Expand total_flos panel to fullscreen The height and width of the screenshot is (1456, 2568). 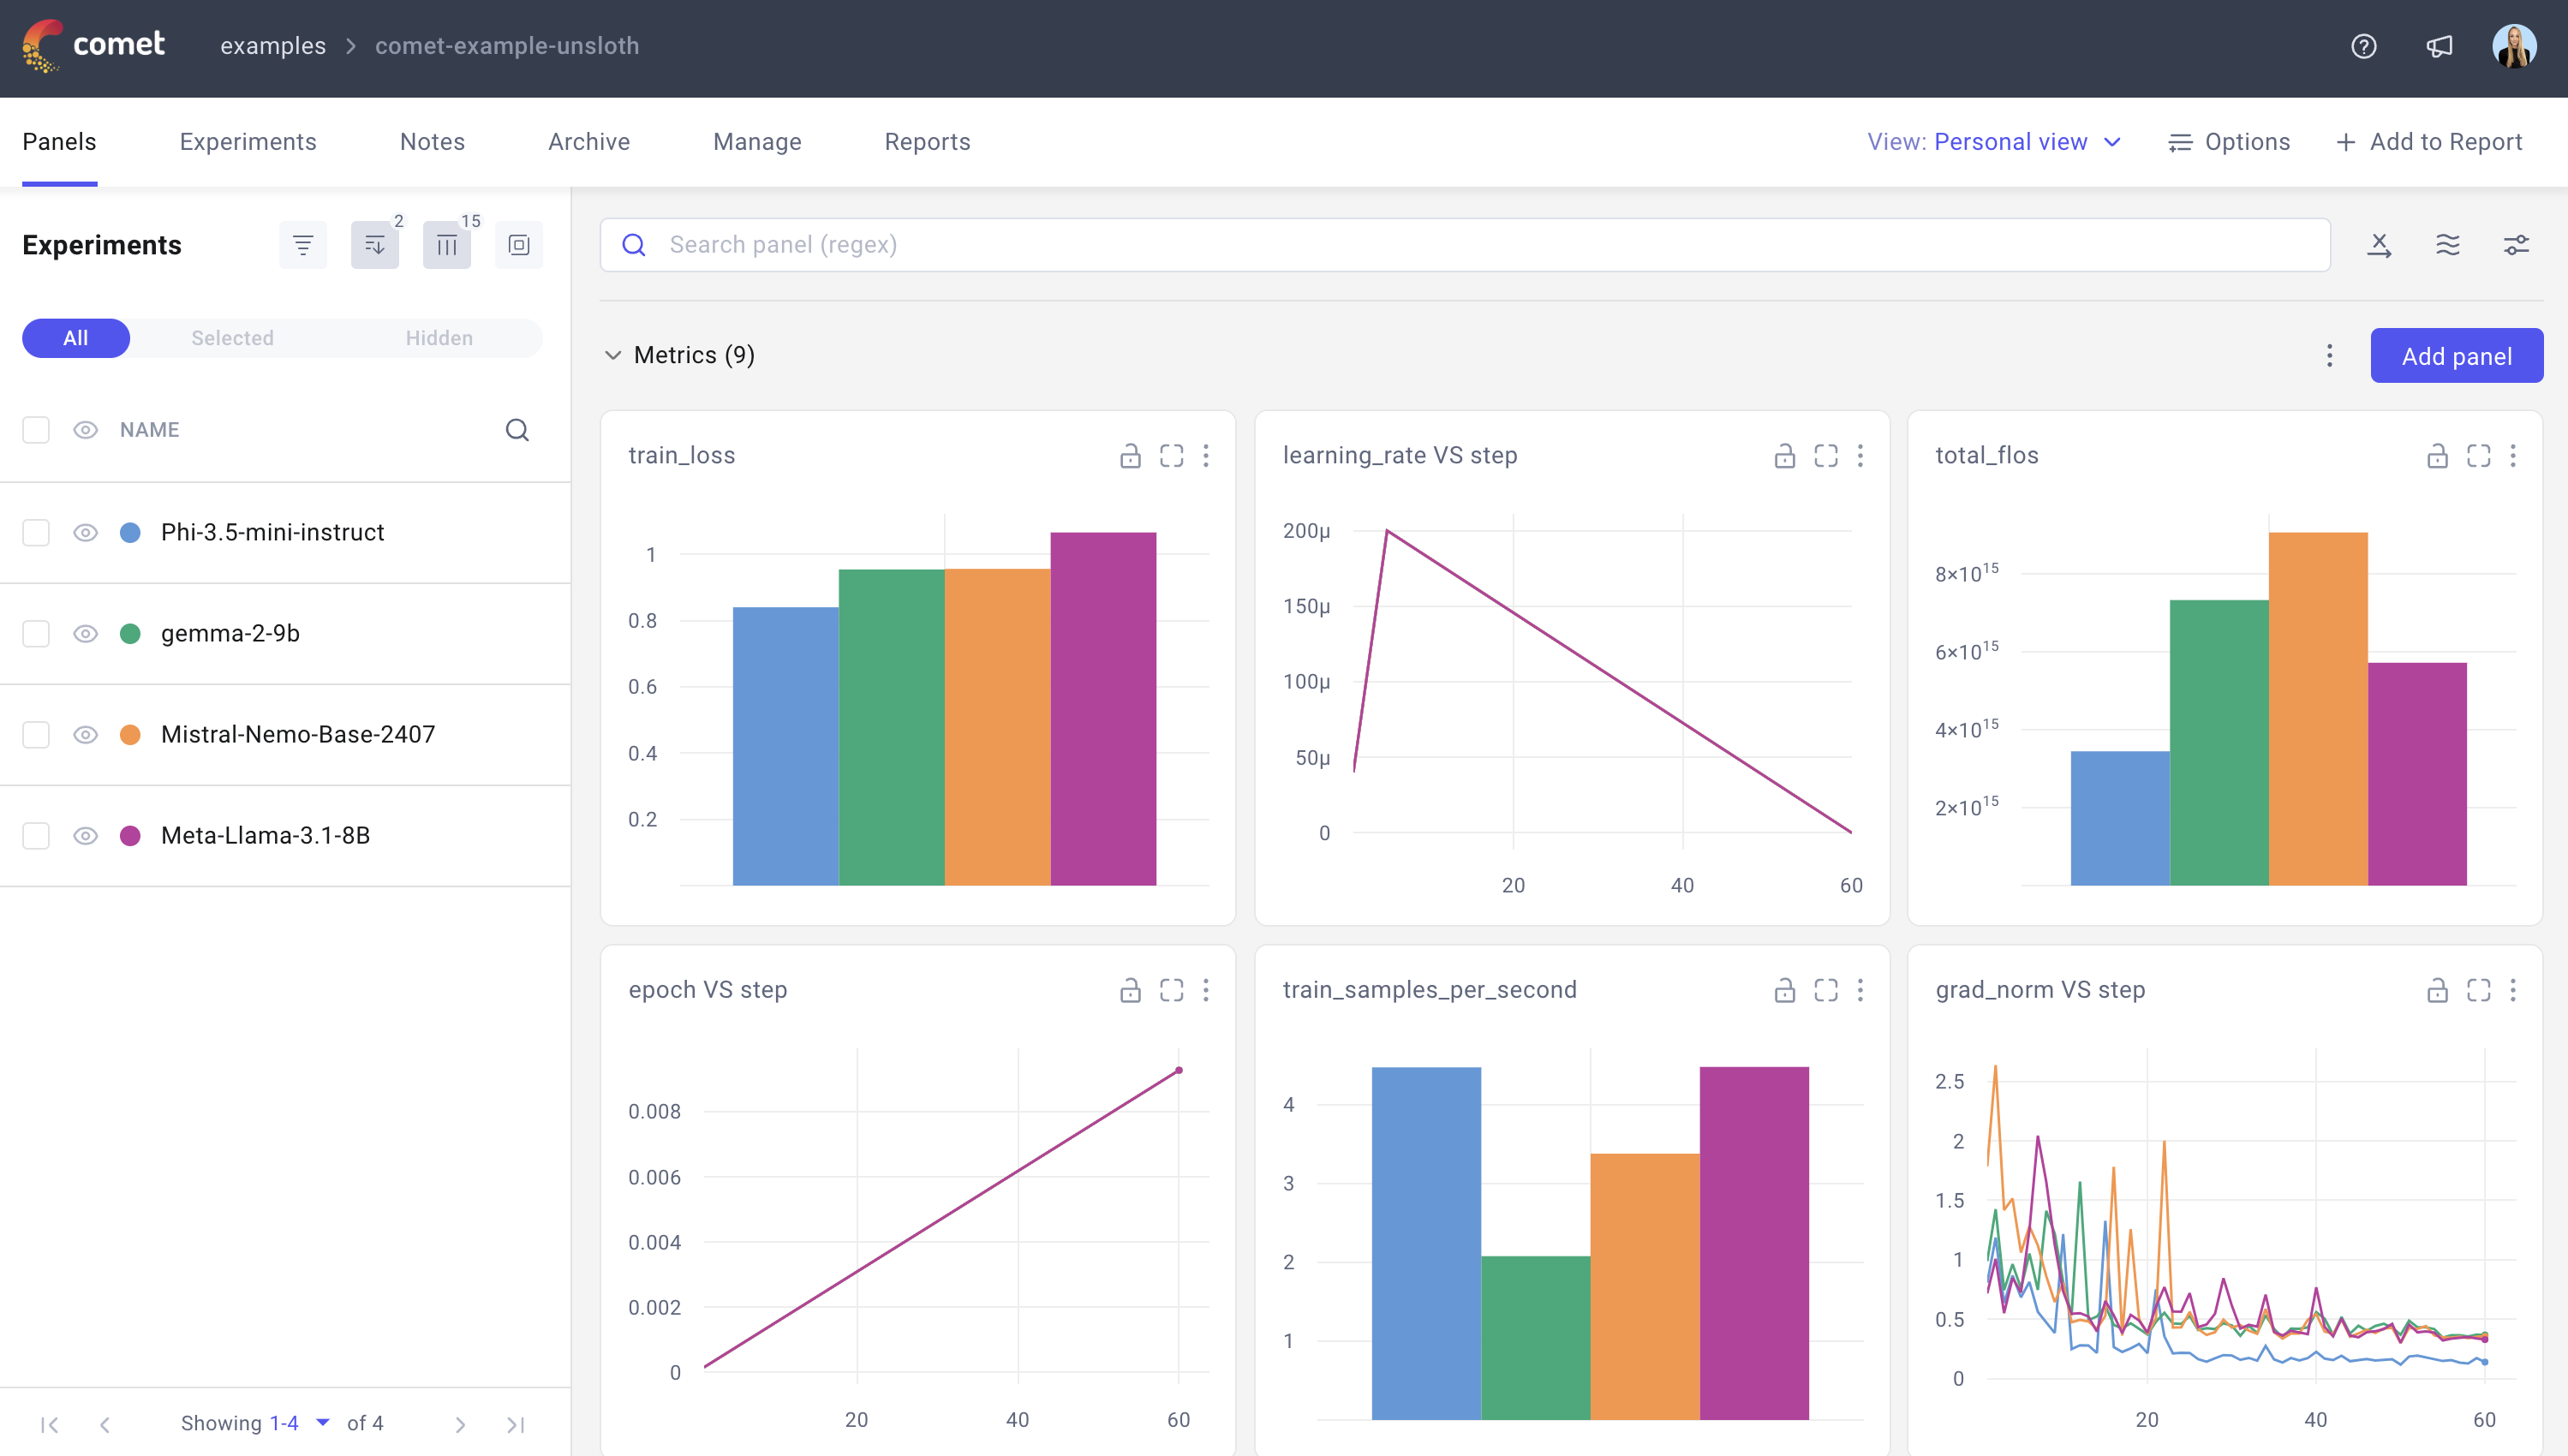[2478, 456]
